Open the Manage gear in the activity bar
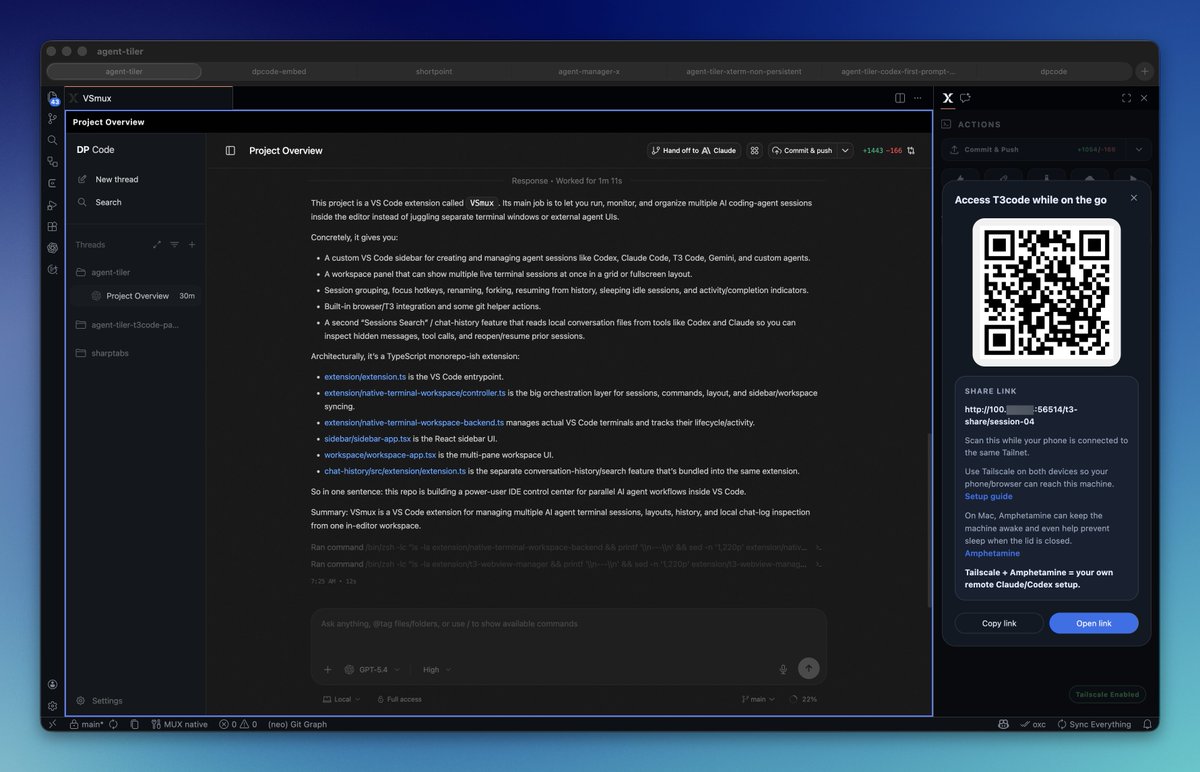The height and width of the screenshot is (772, 1200). (53, 705)
